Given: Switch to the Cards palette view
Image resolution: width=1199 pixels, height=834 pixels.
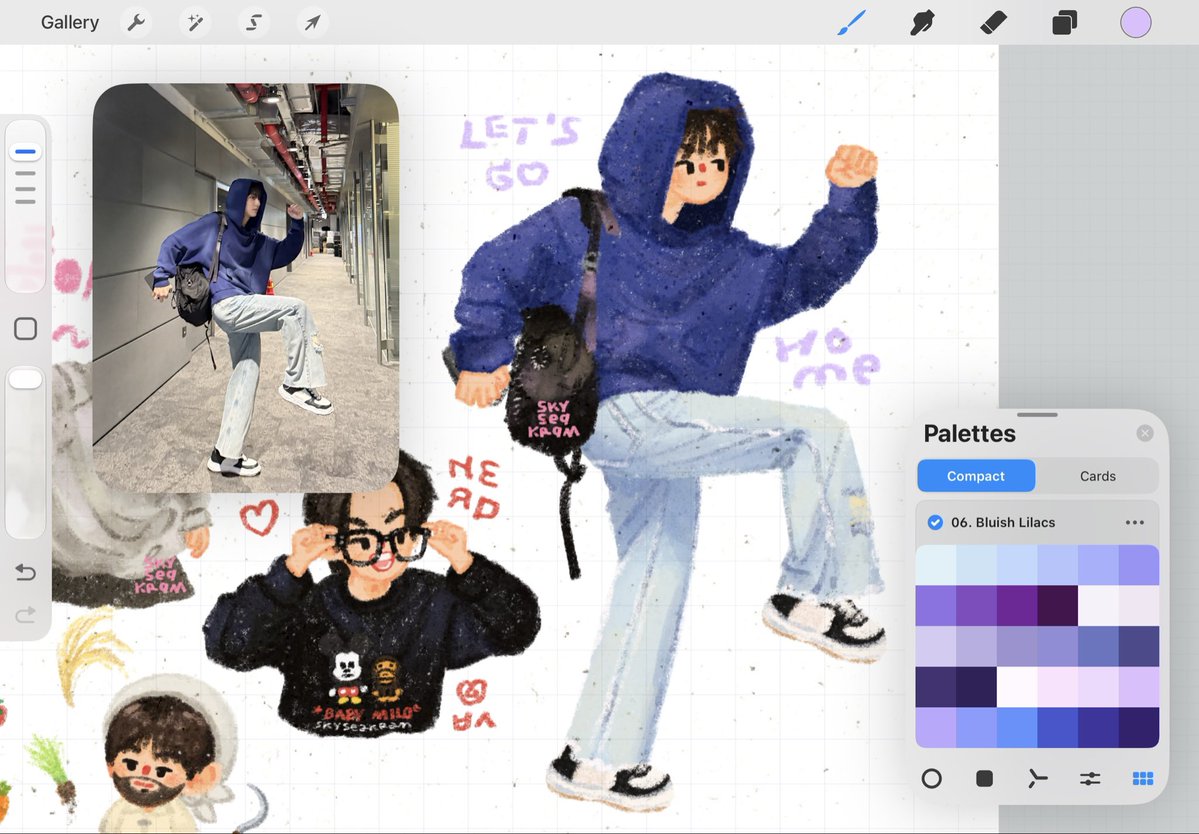Looking at the screenshot, I should [1097, 476].
